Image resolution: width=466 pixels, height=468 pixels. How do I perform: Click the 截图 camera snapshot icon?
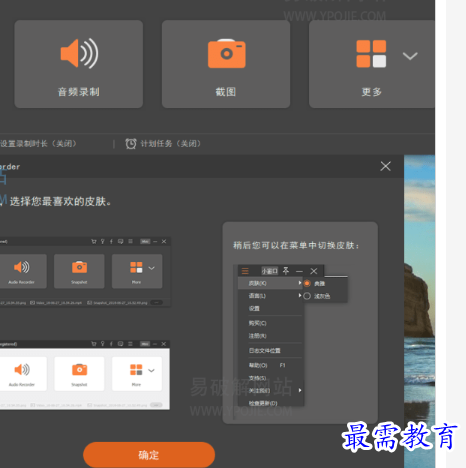227,54
